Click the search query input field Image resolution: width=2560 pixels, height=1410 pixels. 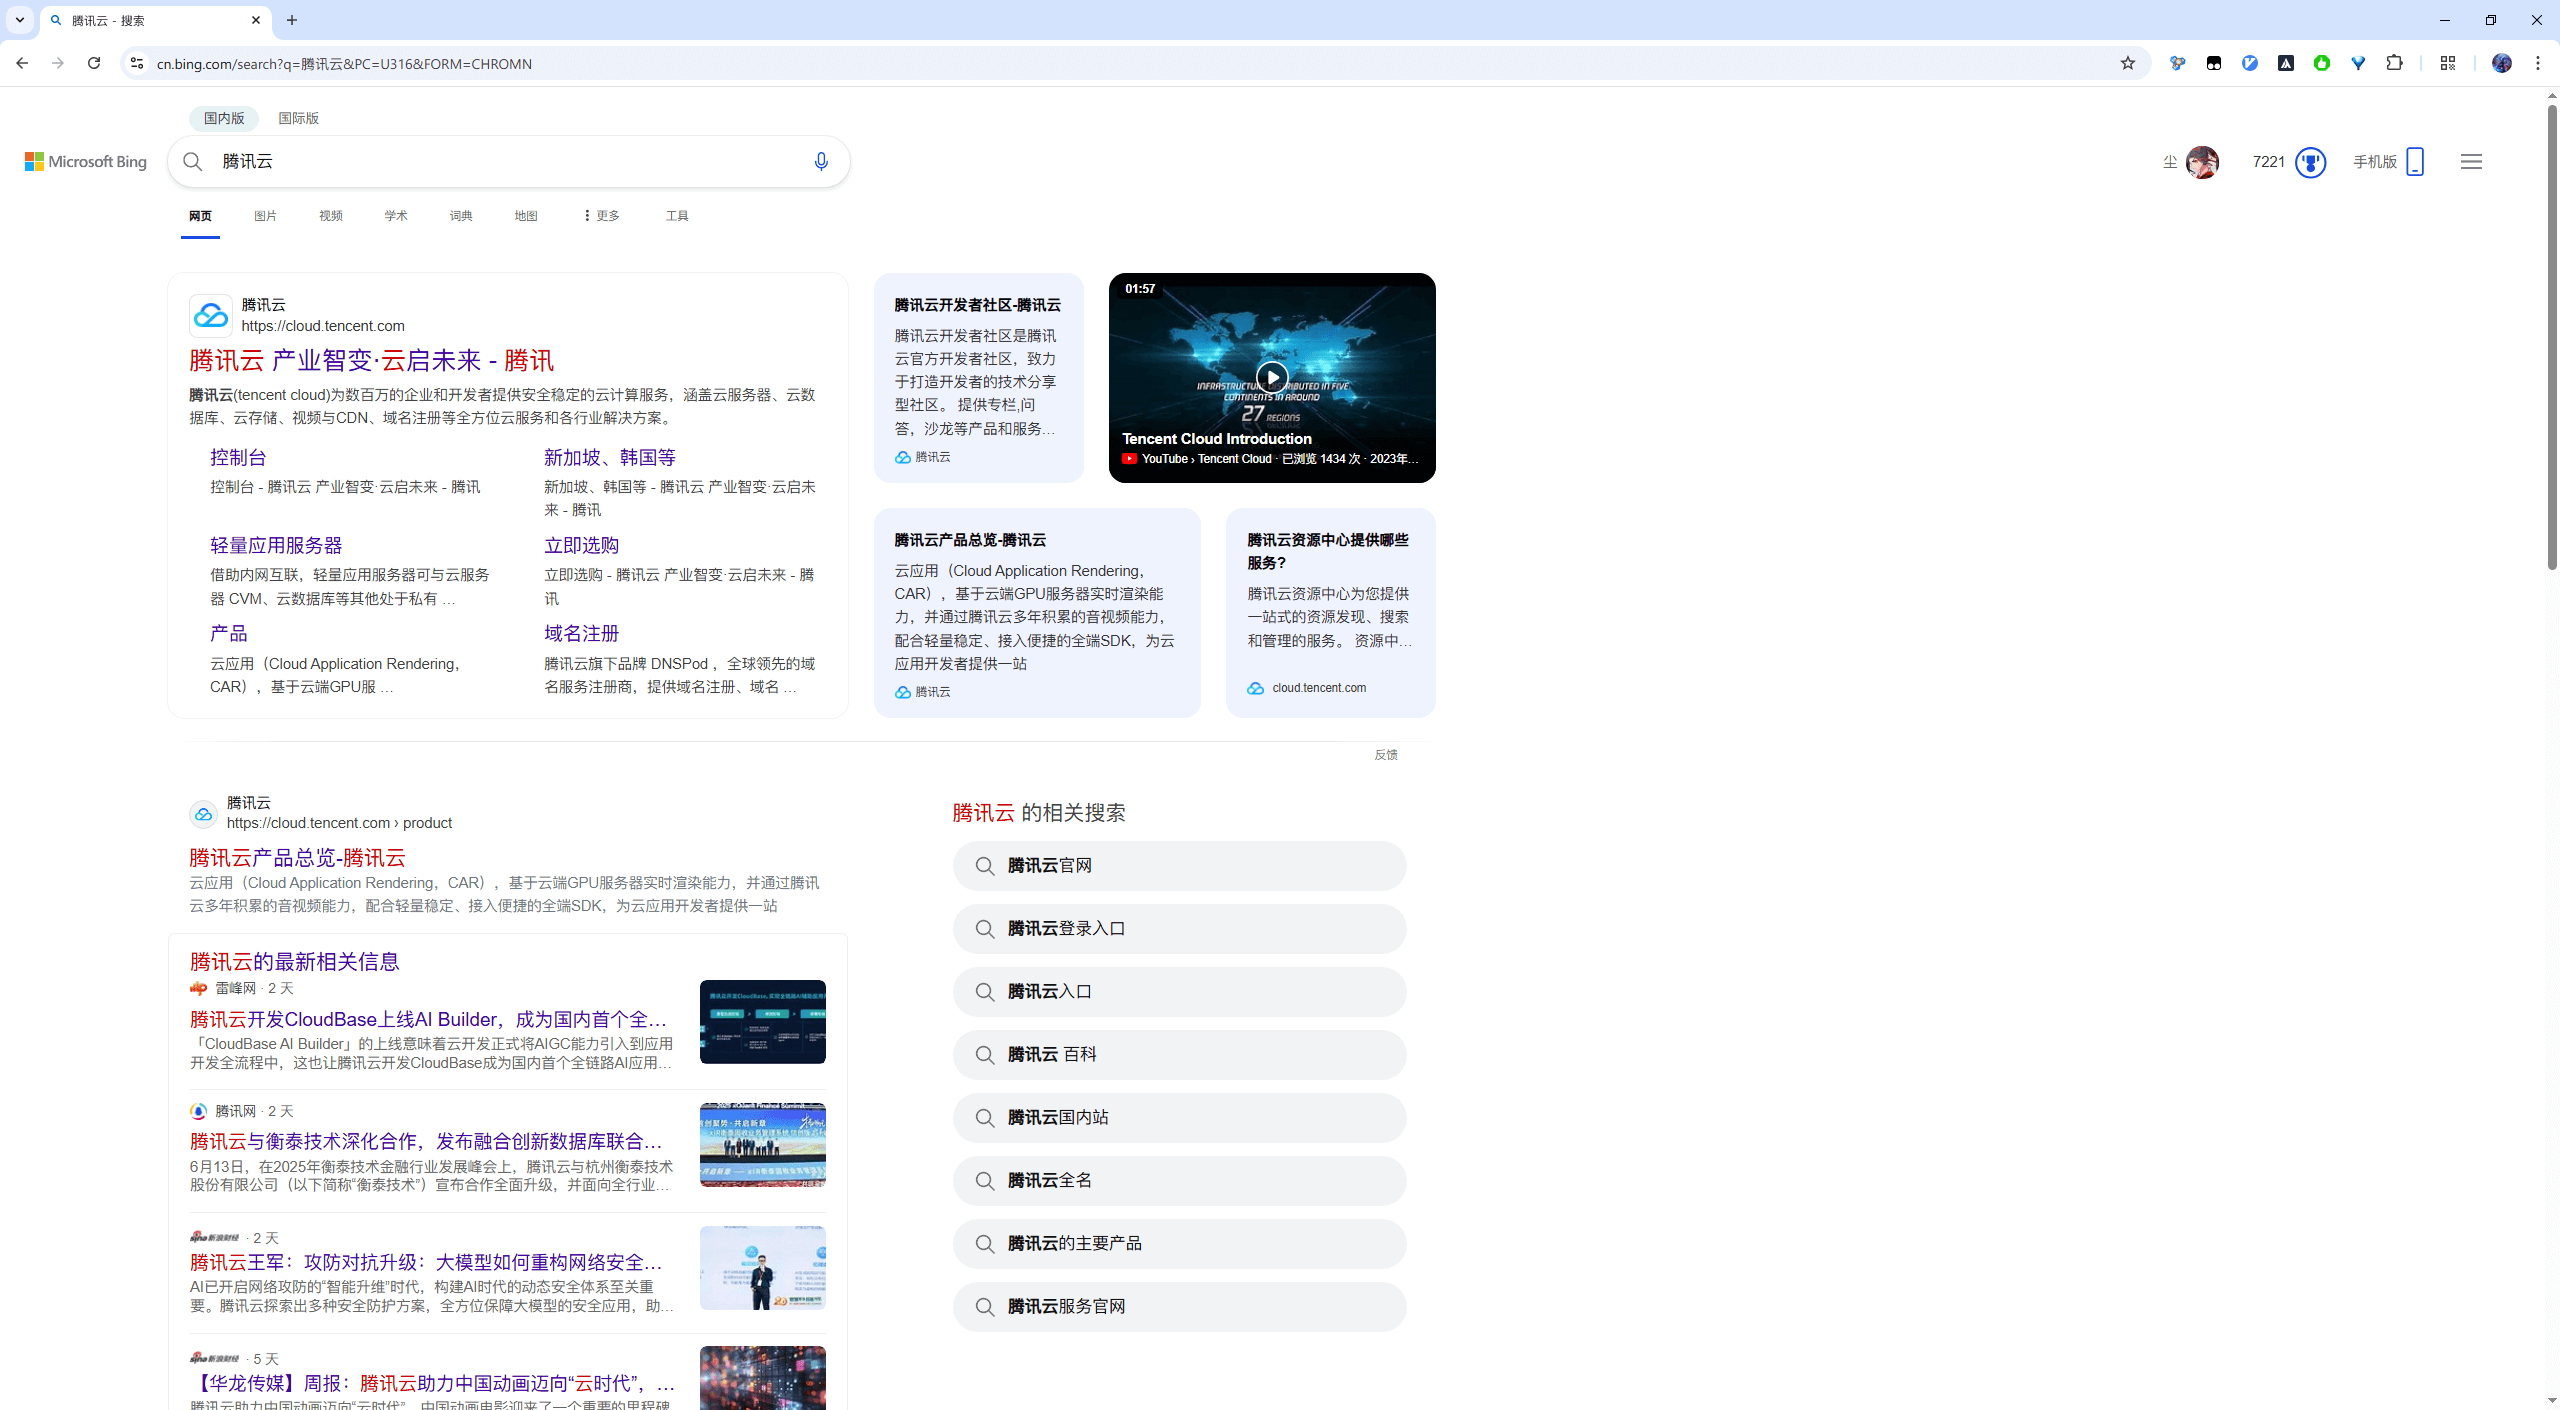coord(510,162)
